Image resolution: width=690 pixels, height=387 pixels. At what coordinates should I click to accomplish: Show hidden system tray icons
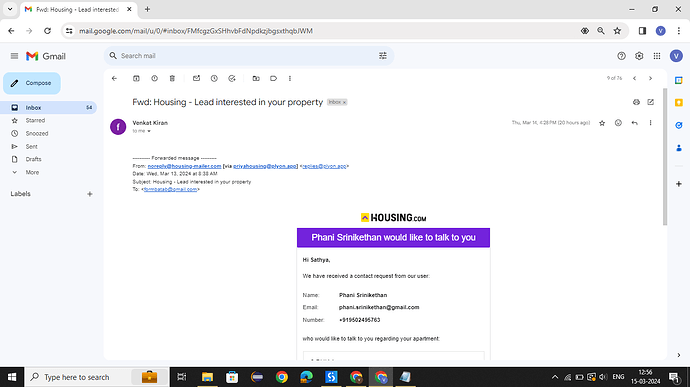click(555, 377)
